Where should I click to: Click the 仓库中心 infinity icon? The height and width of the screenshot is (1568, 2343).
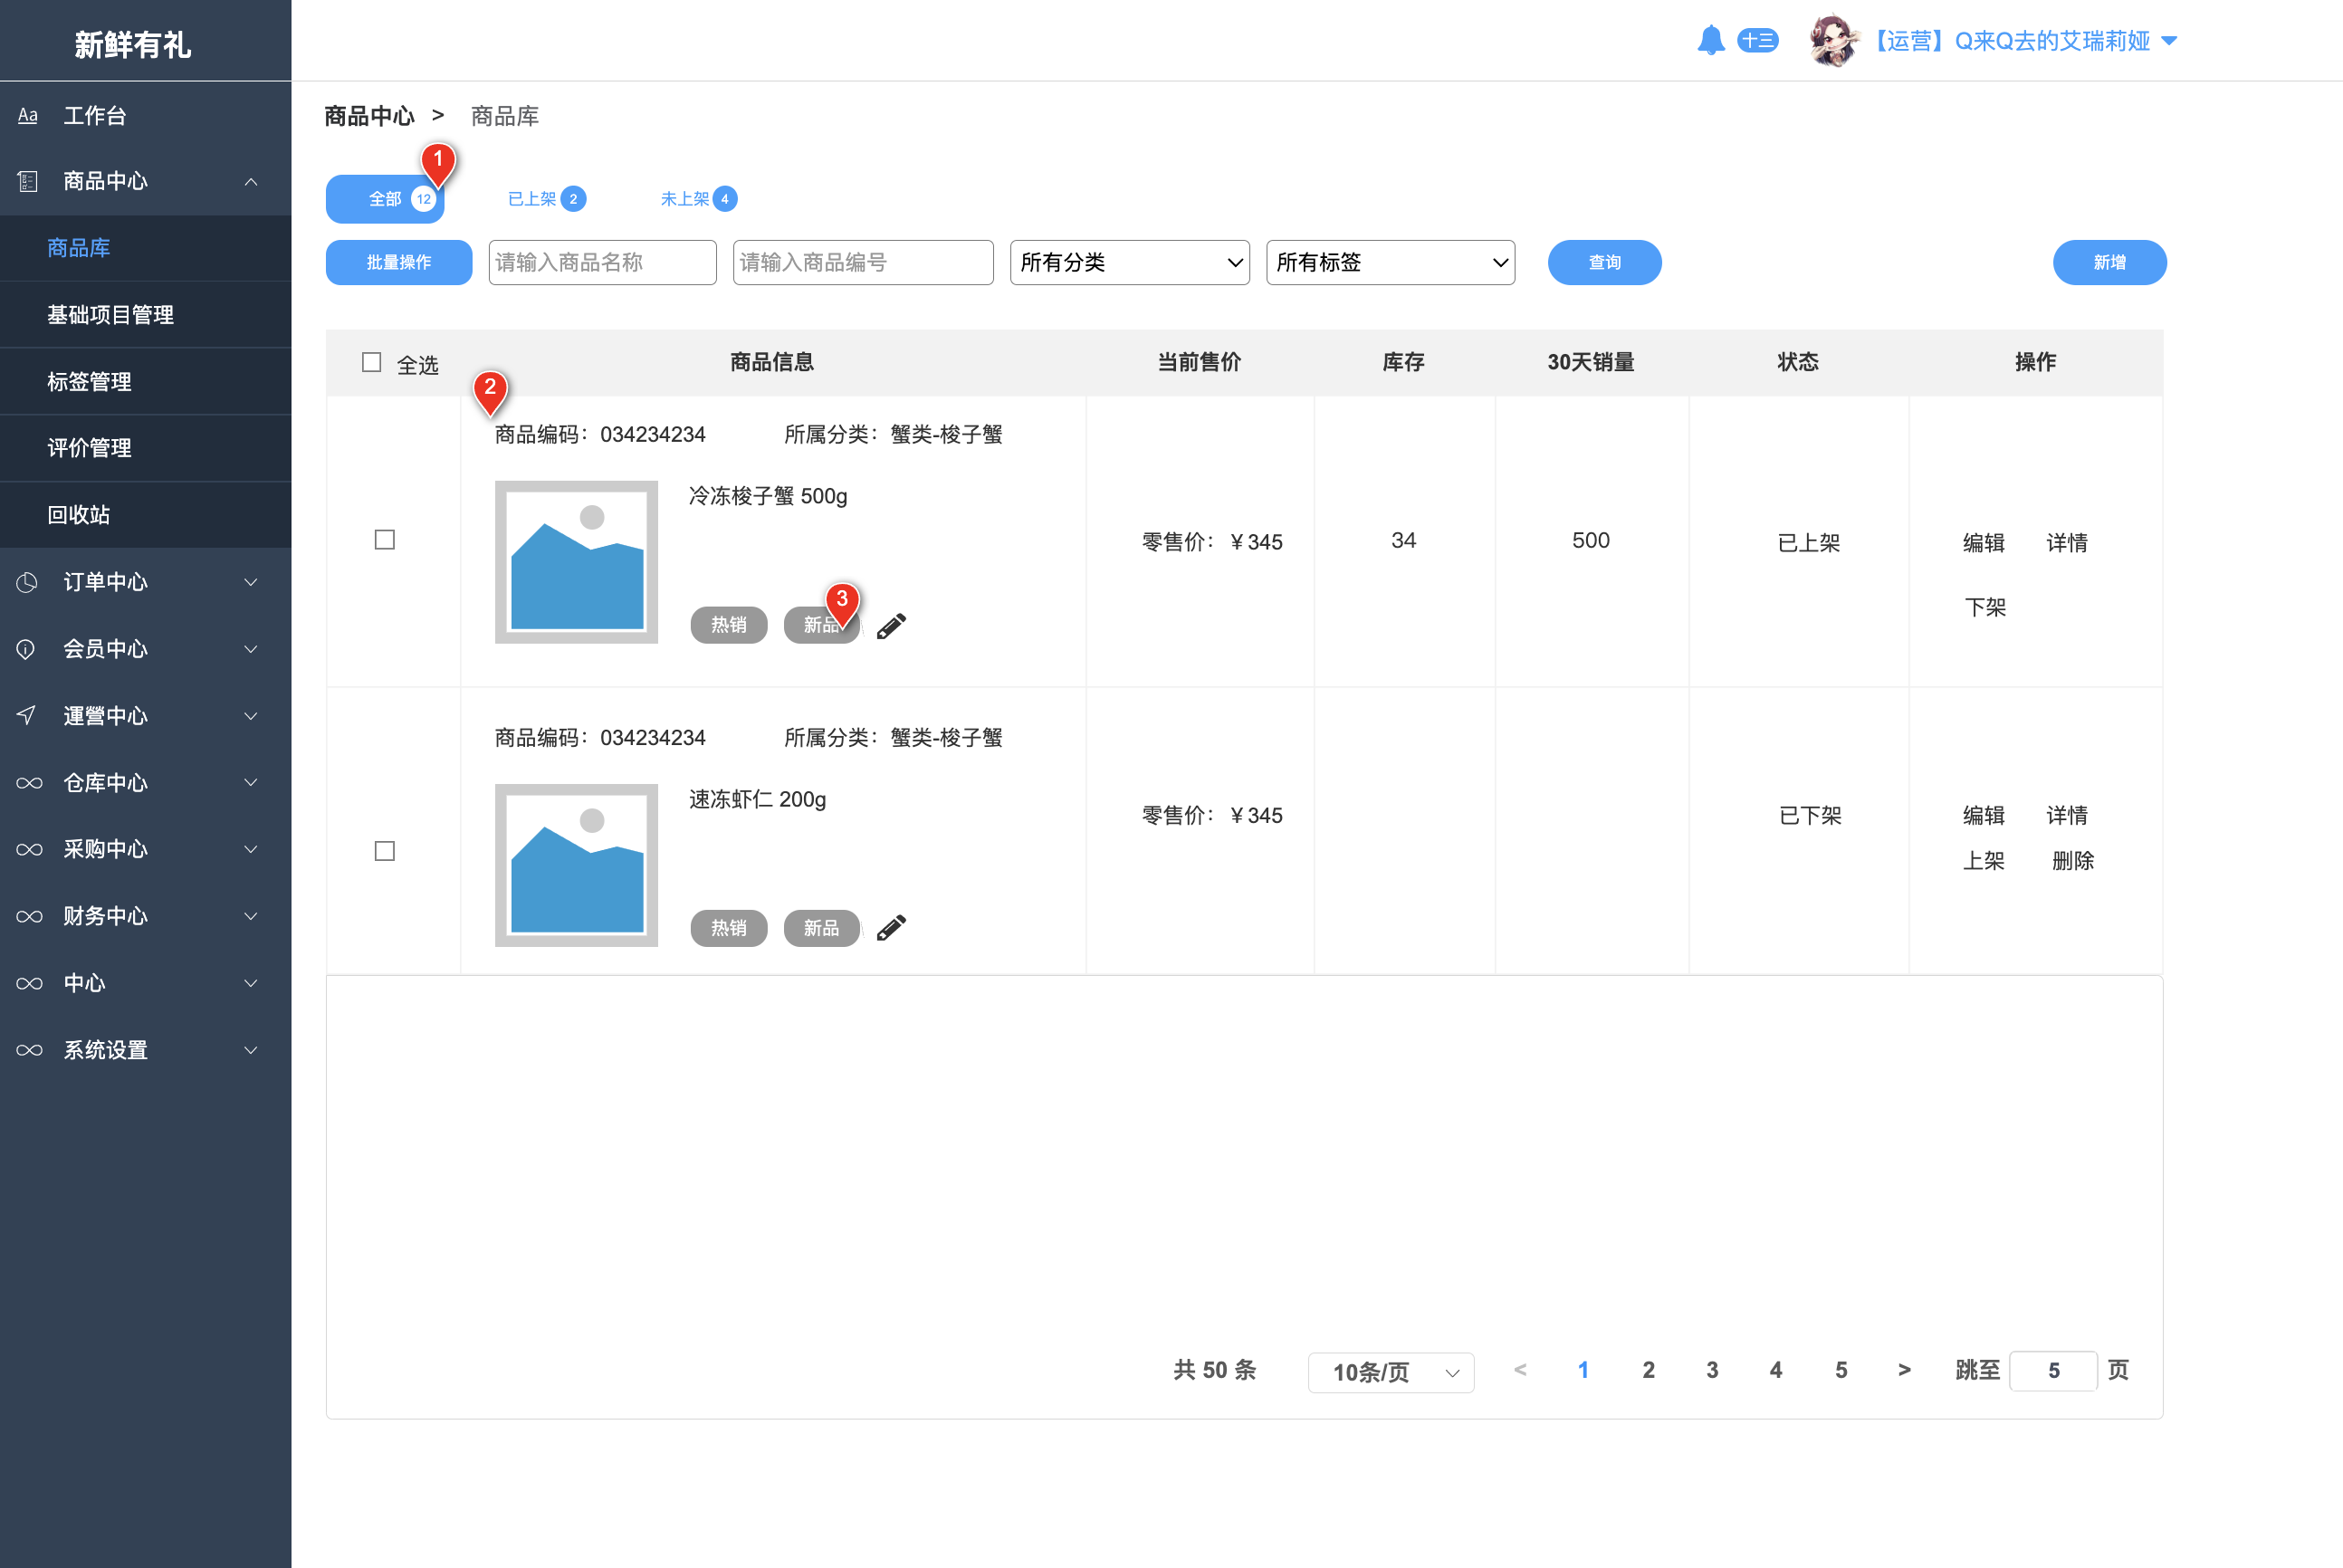coord(29,782)
